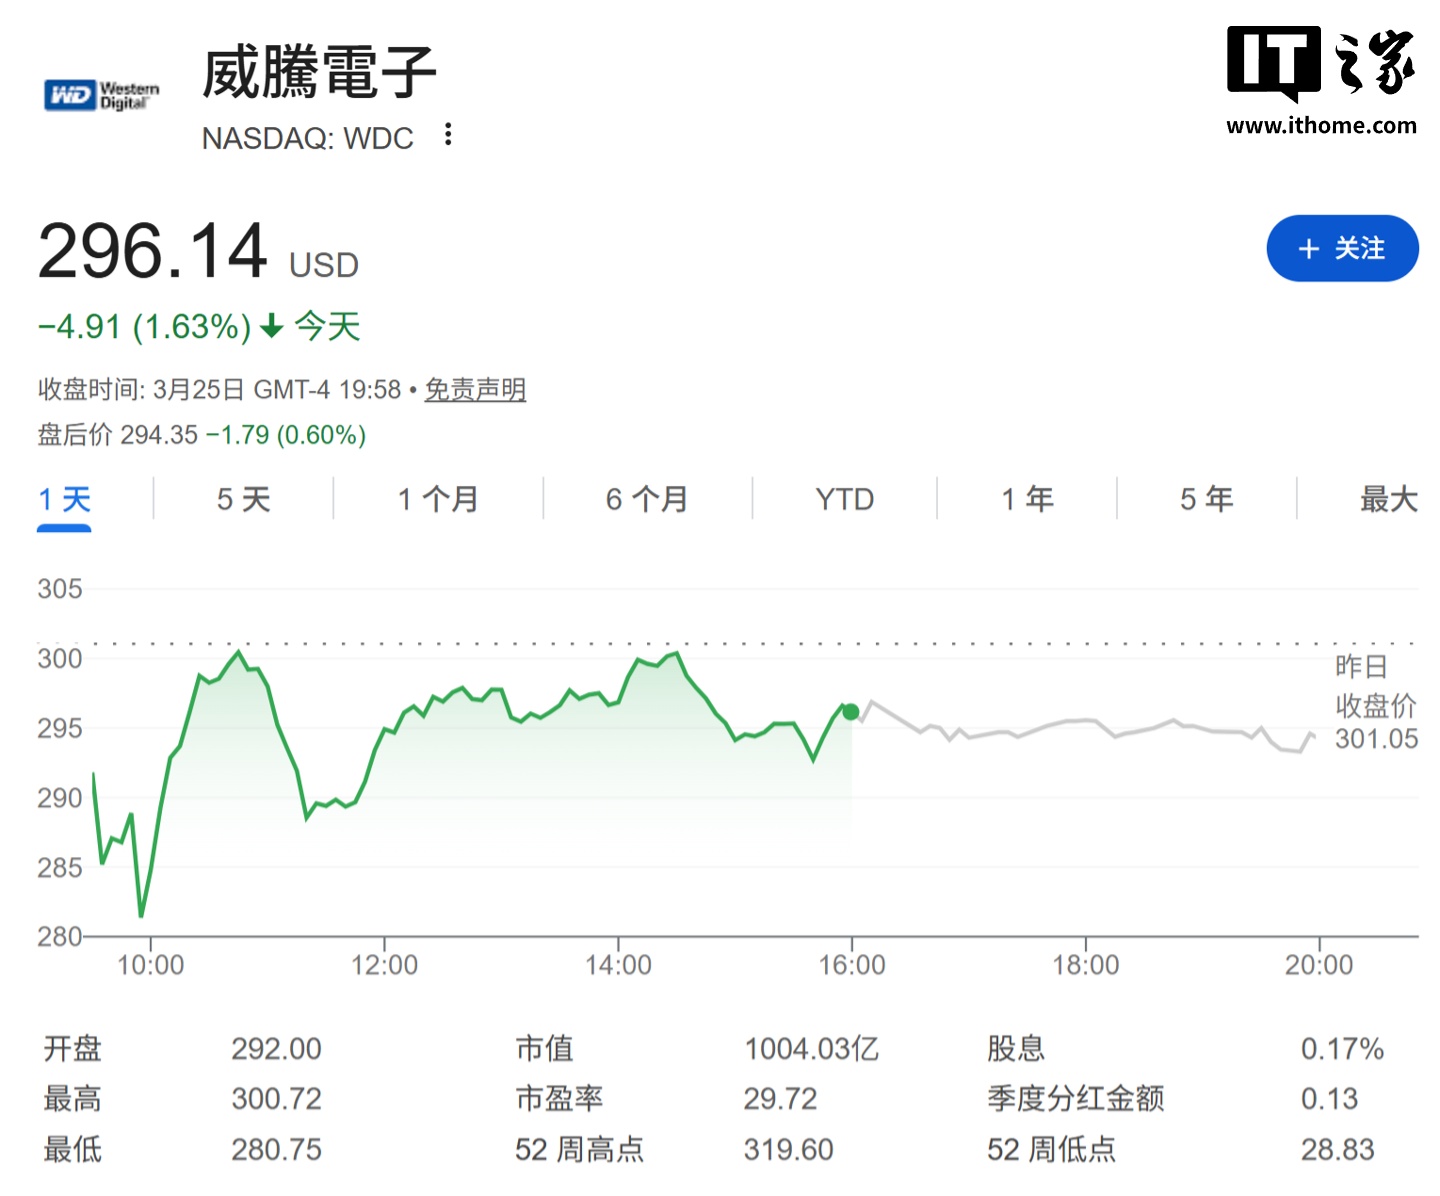Click the plus icon inside the 关注 button
The image size is (1440, 1196).
[1307, 248]
